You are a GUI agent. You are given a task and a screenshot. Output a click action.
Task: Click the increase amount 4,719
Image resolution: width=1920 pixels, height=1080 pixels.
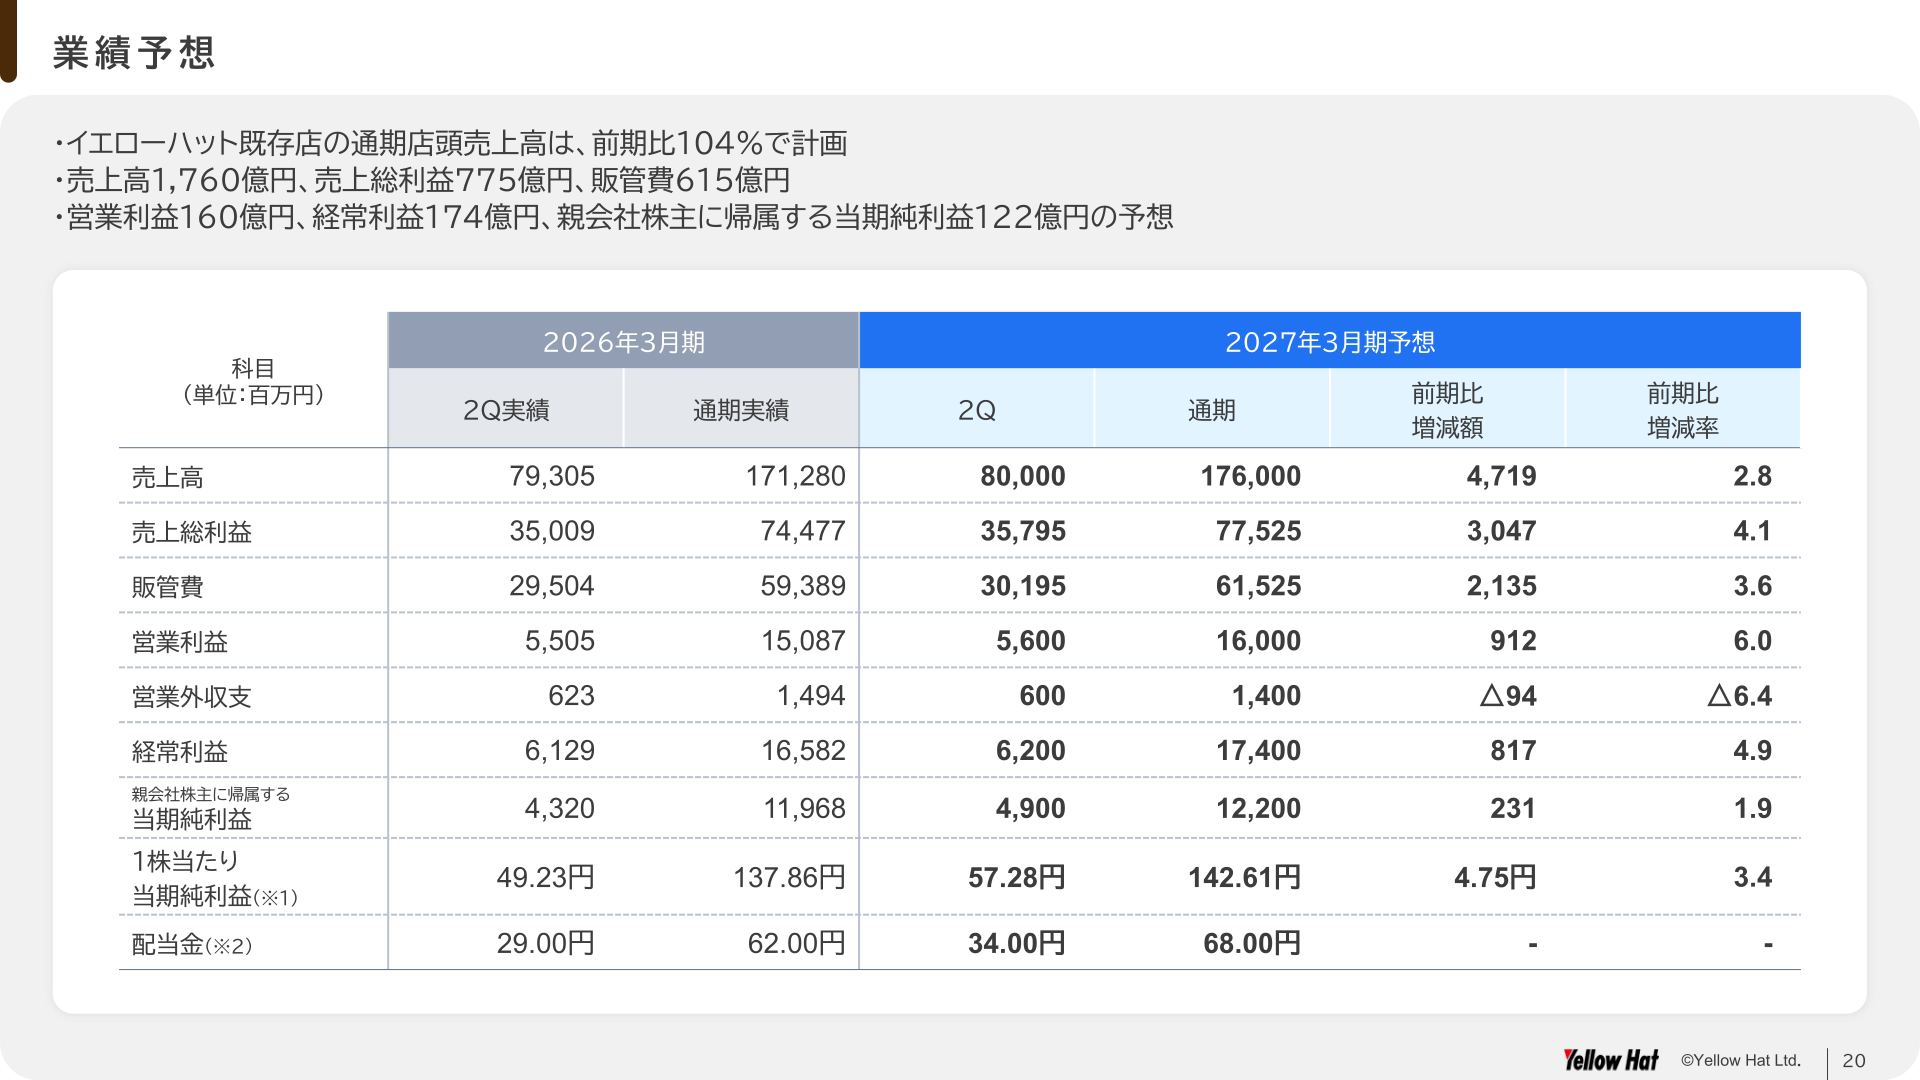pos(1501,476)
